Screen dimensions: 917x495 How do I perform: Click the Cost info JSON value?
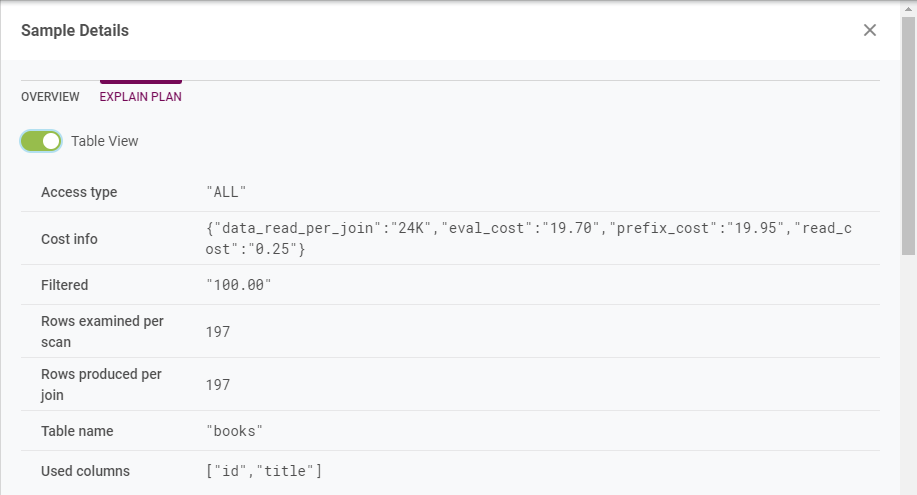click(x=528, y=238)
